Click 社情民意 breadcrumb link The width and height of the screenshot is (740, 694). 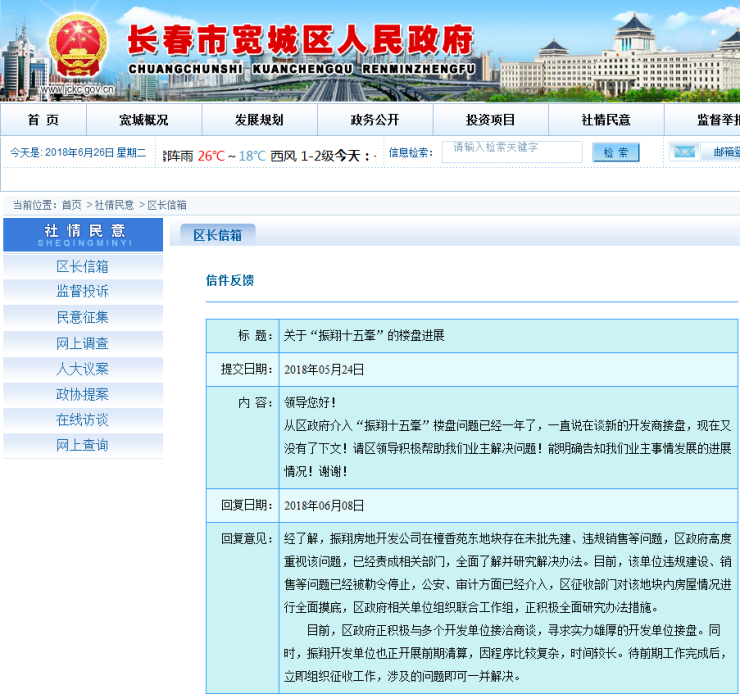pyautogui.click(x=114, y=205)
